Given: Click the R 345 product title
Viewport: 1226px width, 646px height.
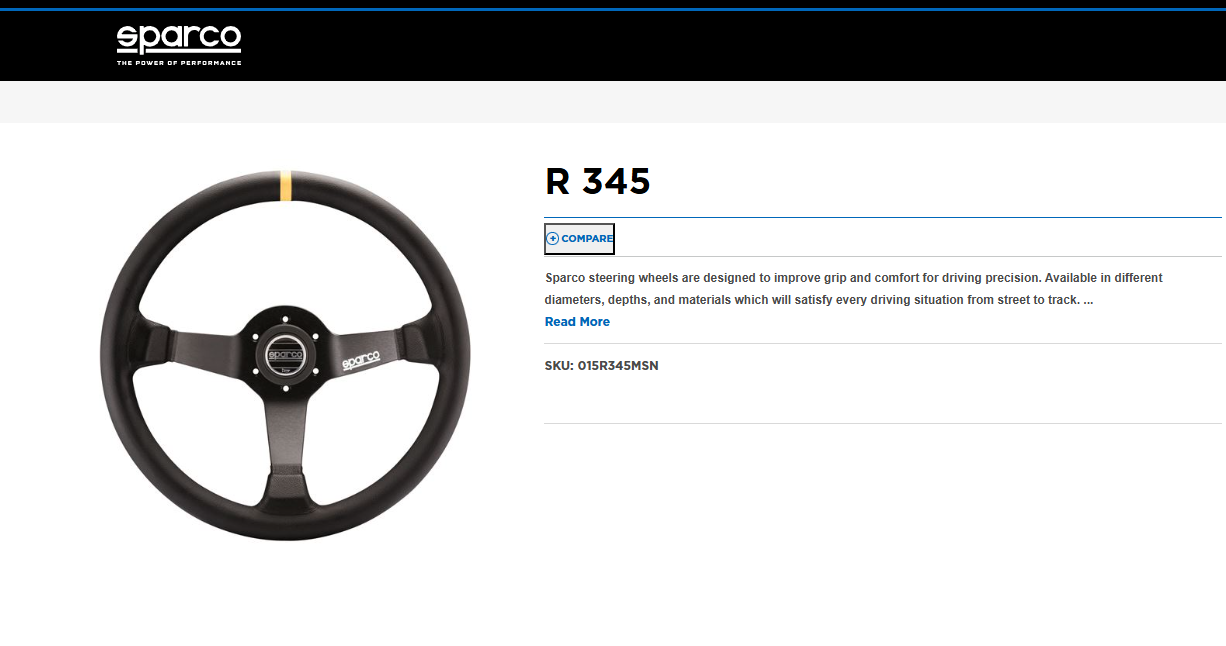Looking at the screenshot, I should tap(598, 182).
